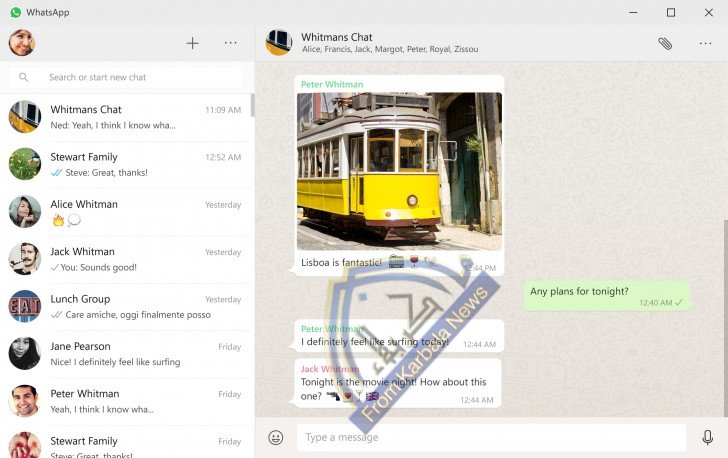Focus the Search or start new chat field
The height and width of the screenshot is (458, 728).
tap(140, 77)
